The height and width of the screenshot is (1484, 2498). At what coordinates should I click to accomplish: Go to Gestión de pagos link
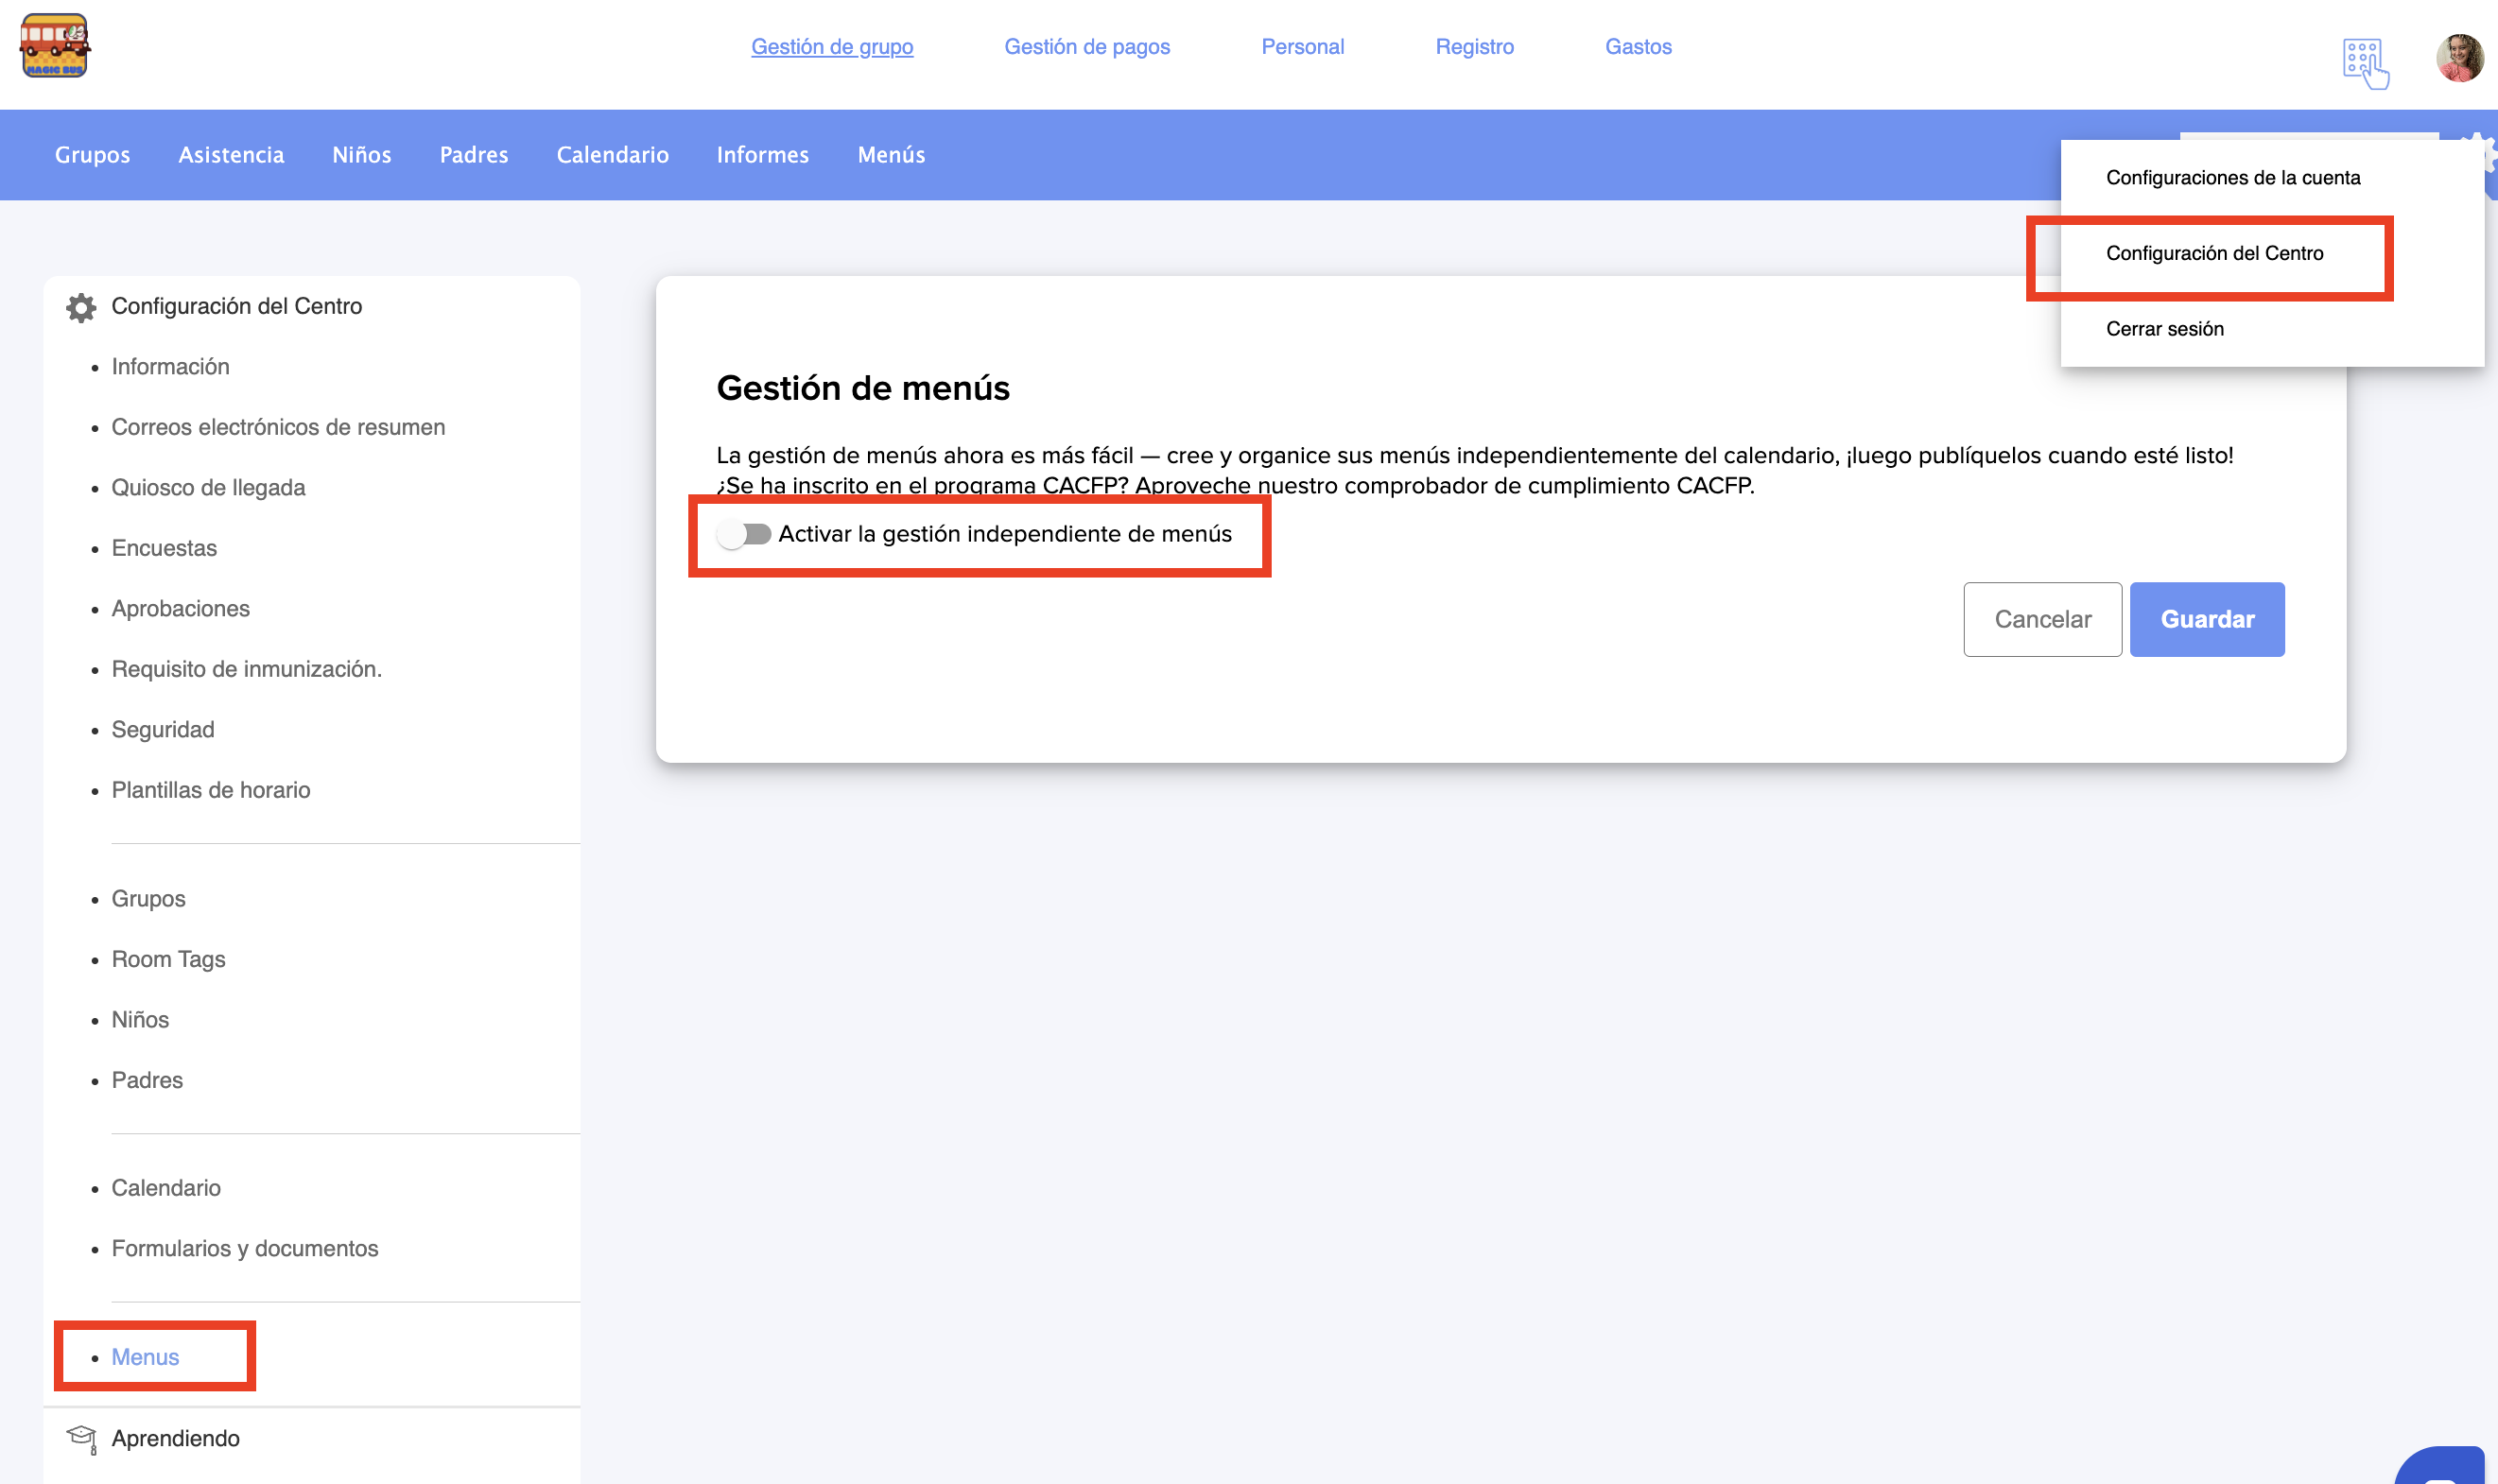(x=1086, y=47)
